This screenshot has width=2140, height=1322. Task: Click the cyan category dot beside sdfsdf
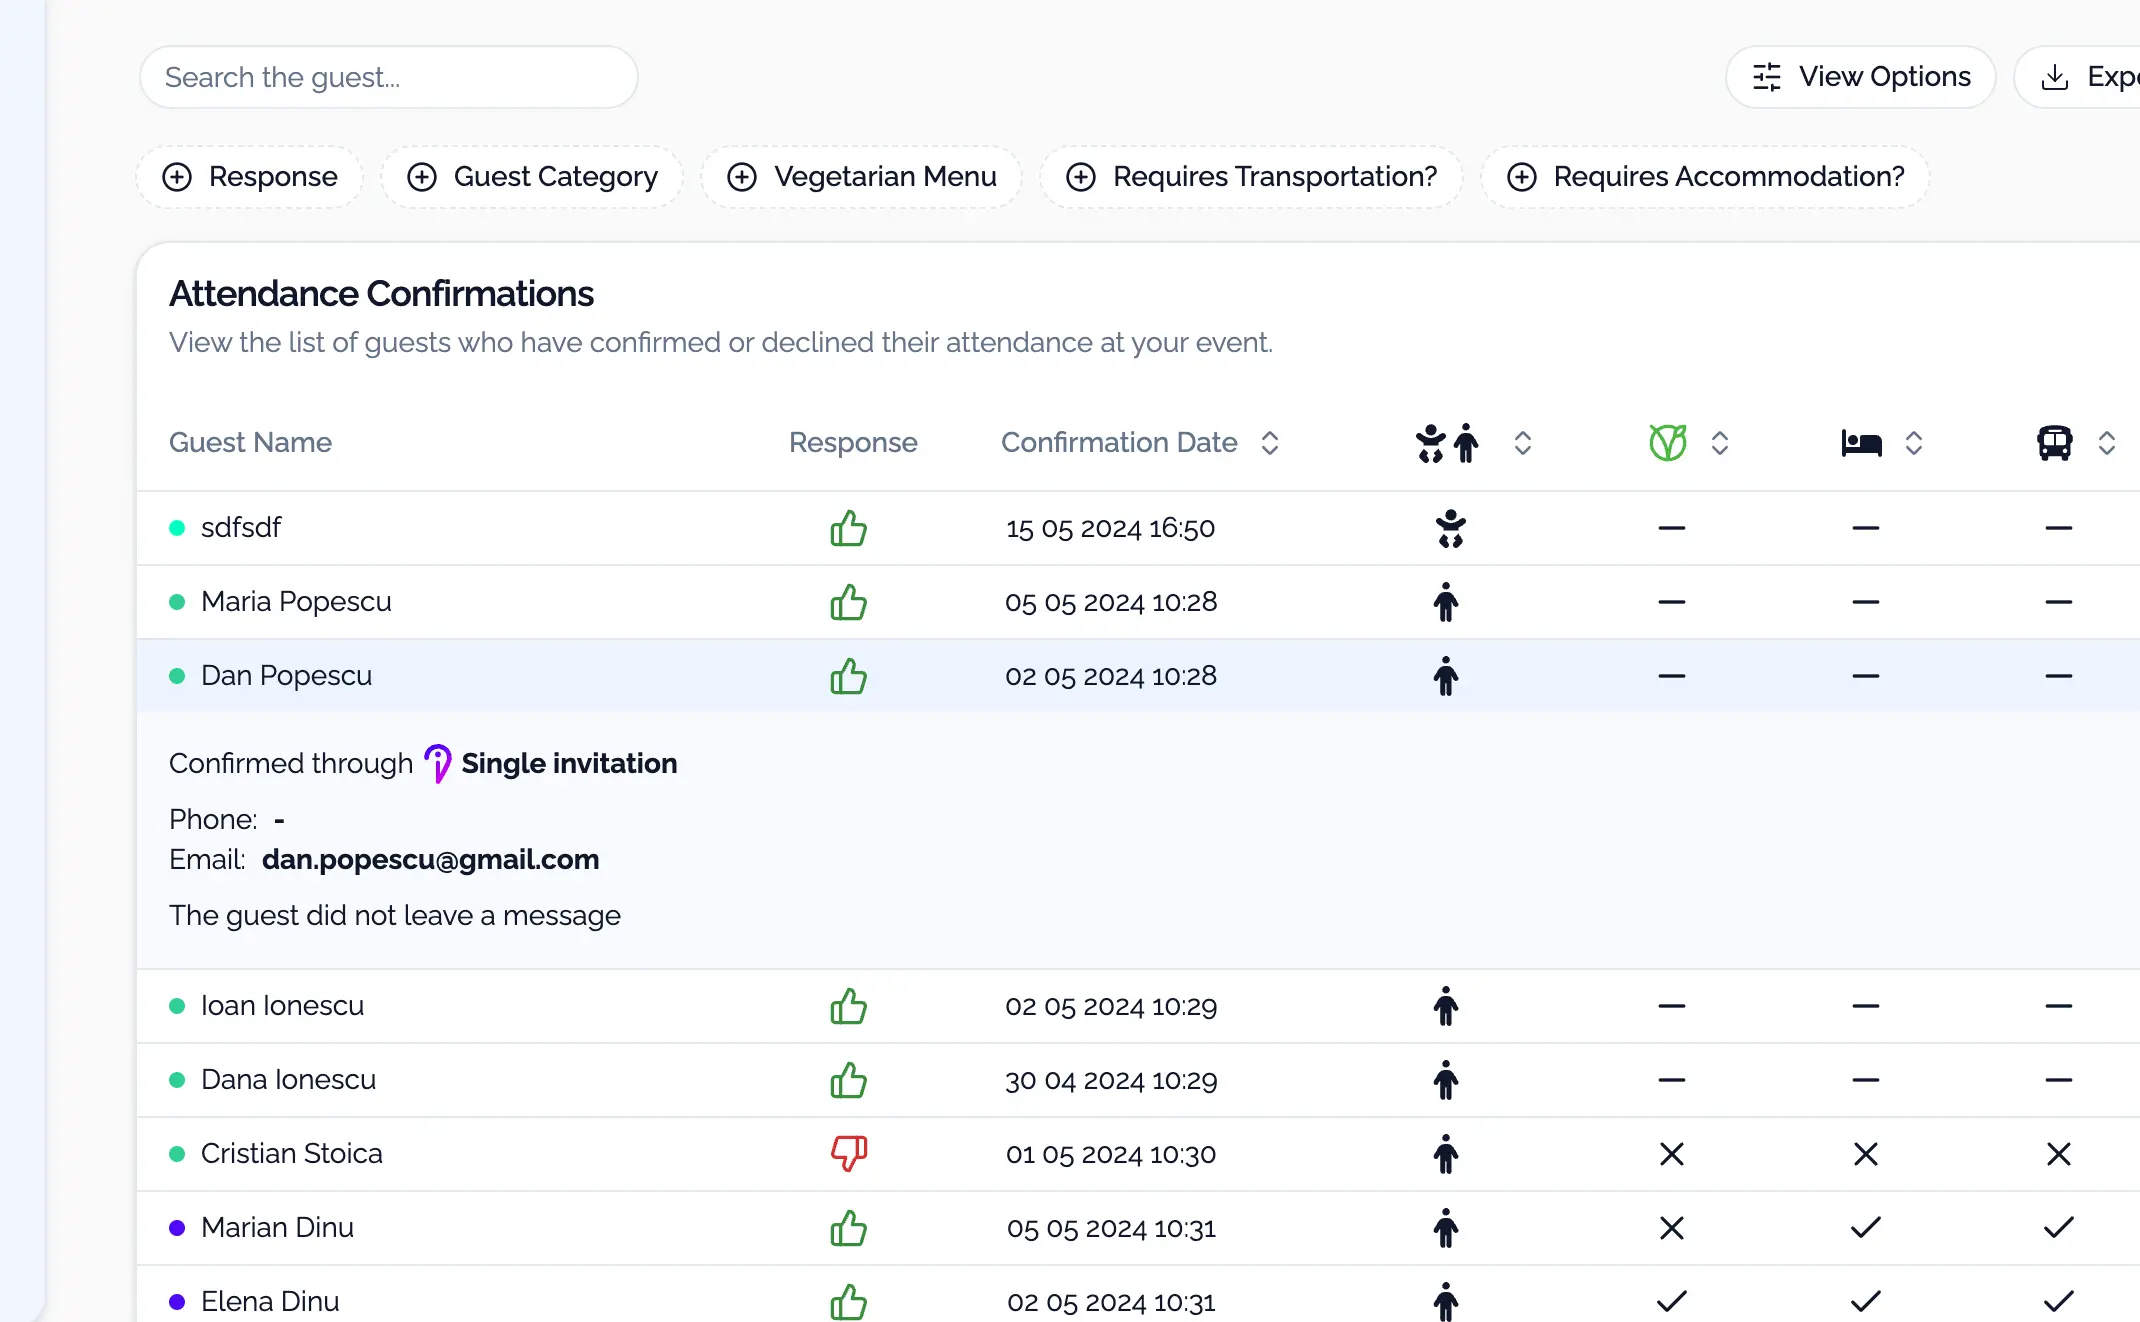pyautogui.click(x=177, y=528)
